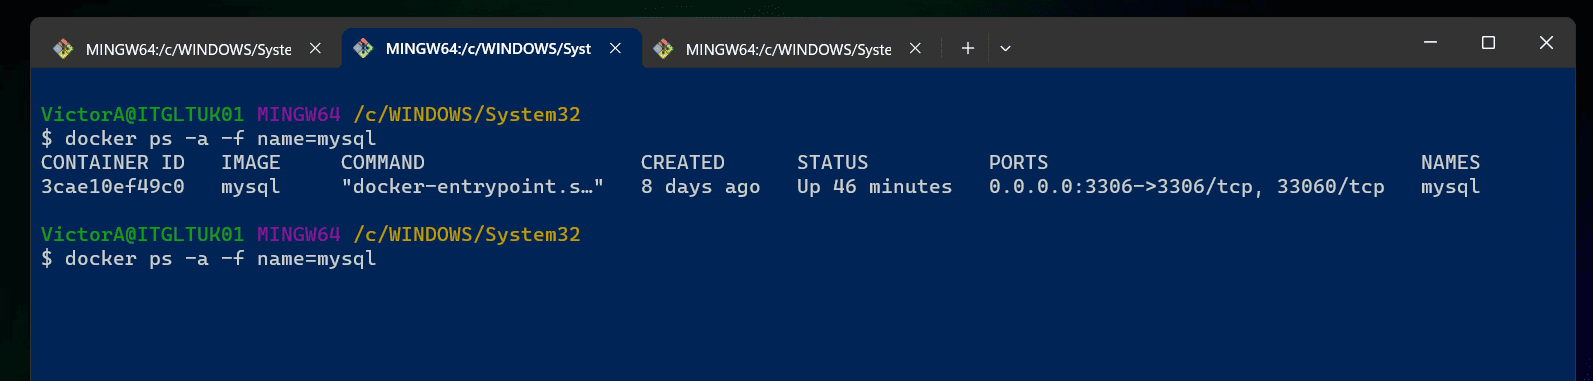Close the third MINGW64 tab
The width and height of the screenshot is (1593, 381).
click(915, 48)
